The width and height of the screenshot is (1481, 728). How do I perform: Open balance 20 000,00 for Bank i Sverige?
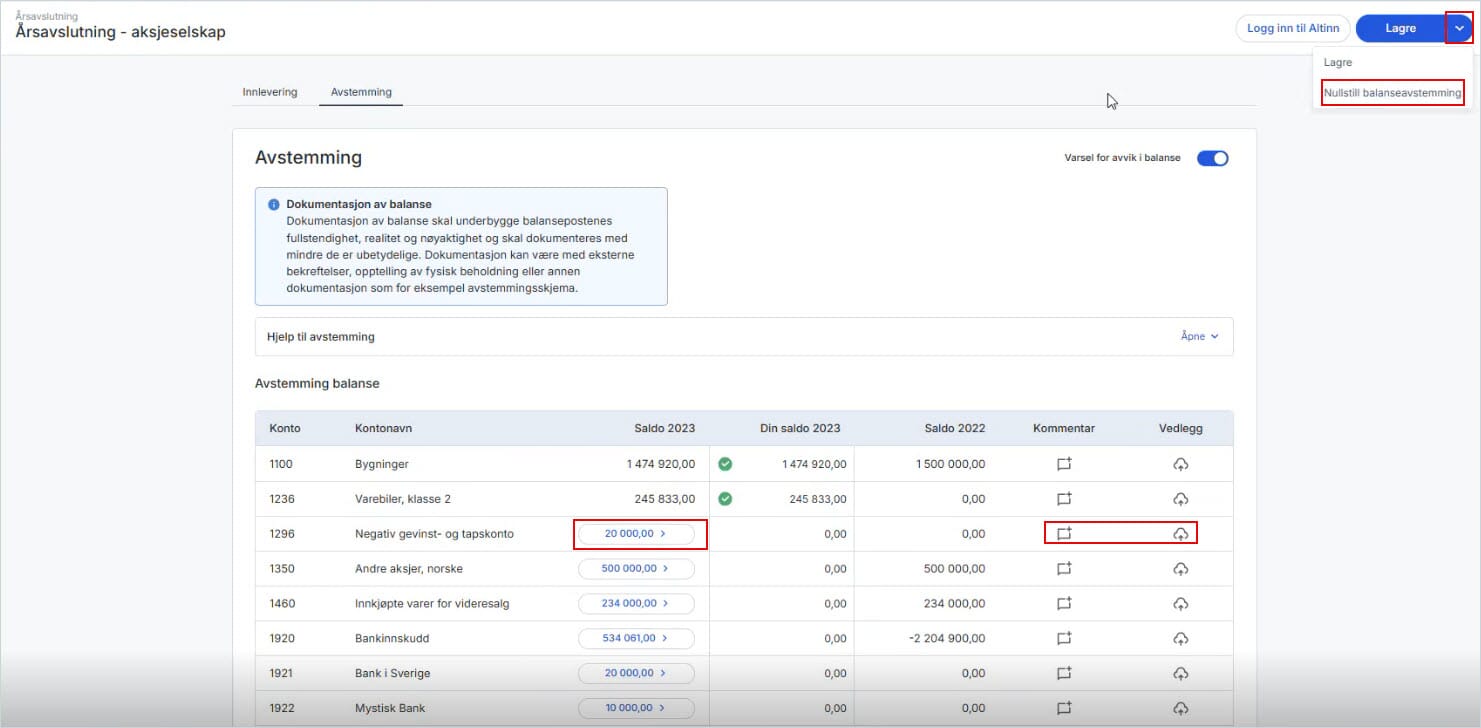[636, 673]
